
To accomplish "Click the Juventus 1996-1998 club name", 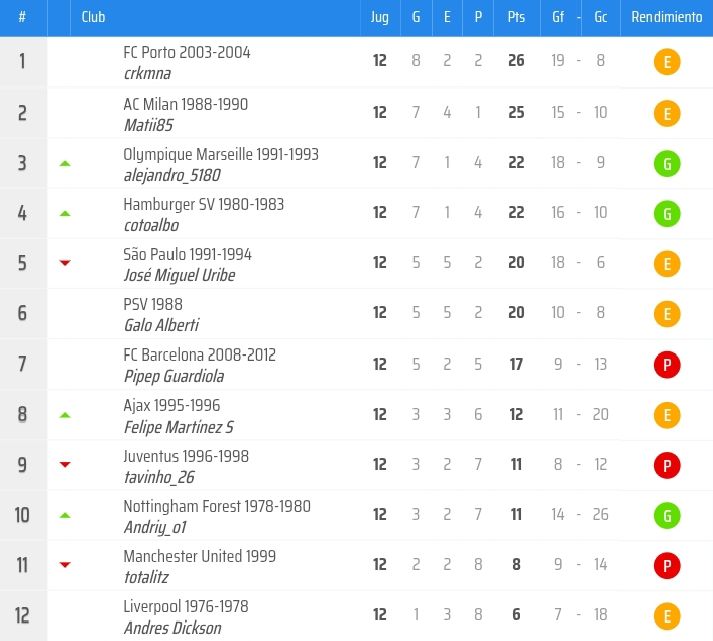I will pos(186,456).
